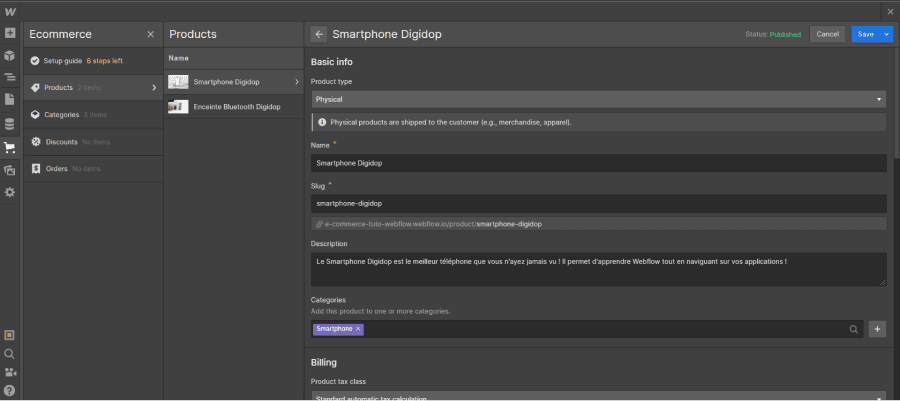Close the Ecommerce panel

[150, 34]
